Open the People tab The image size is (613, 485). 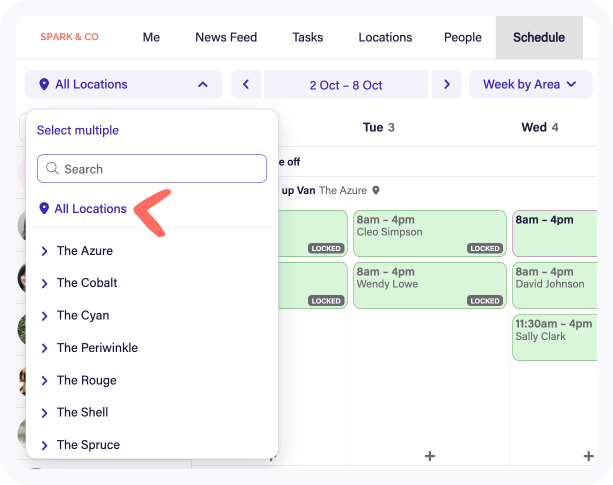(x=462, y=38)
